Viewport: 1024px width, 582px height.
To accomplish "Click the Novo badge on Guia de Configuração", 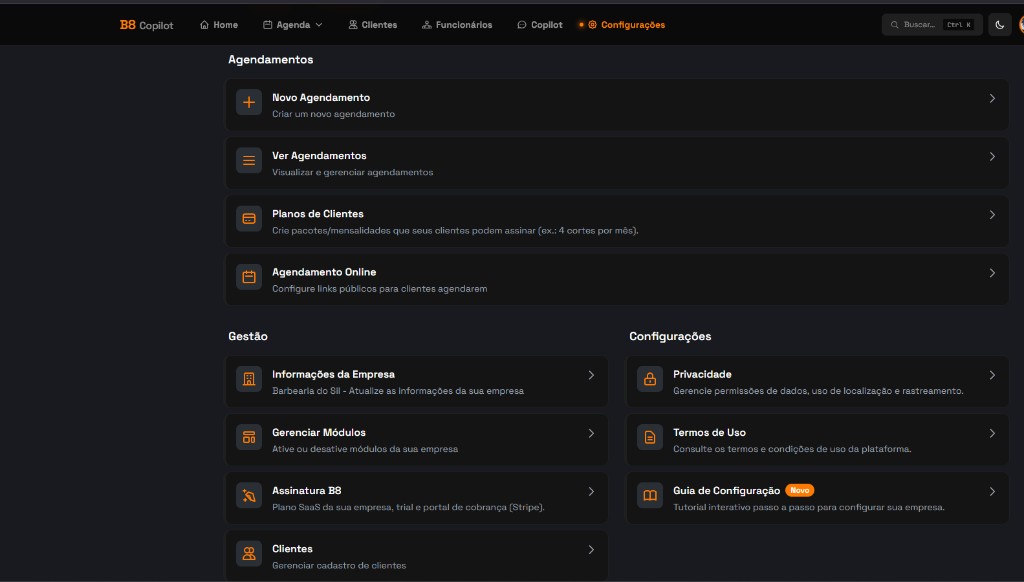I will [x=799, y=490].
